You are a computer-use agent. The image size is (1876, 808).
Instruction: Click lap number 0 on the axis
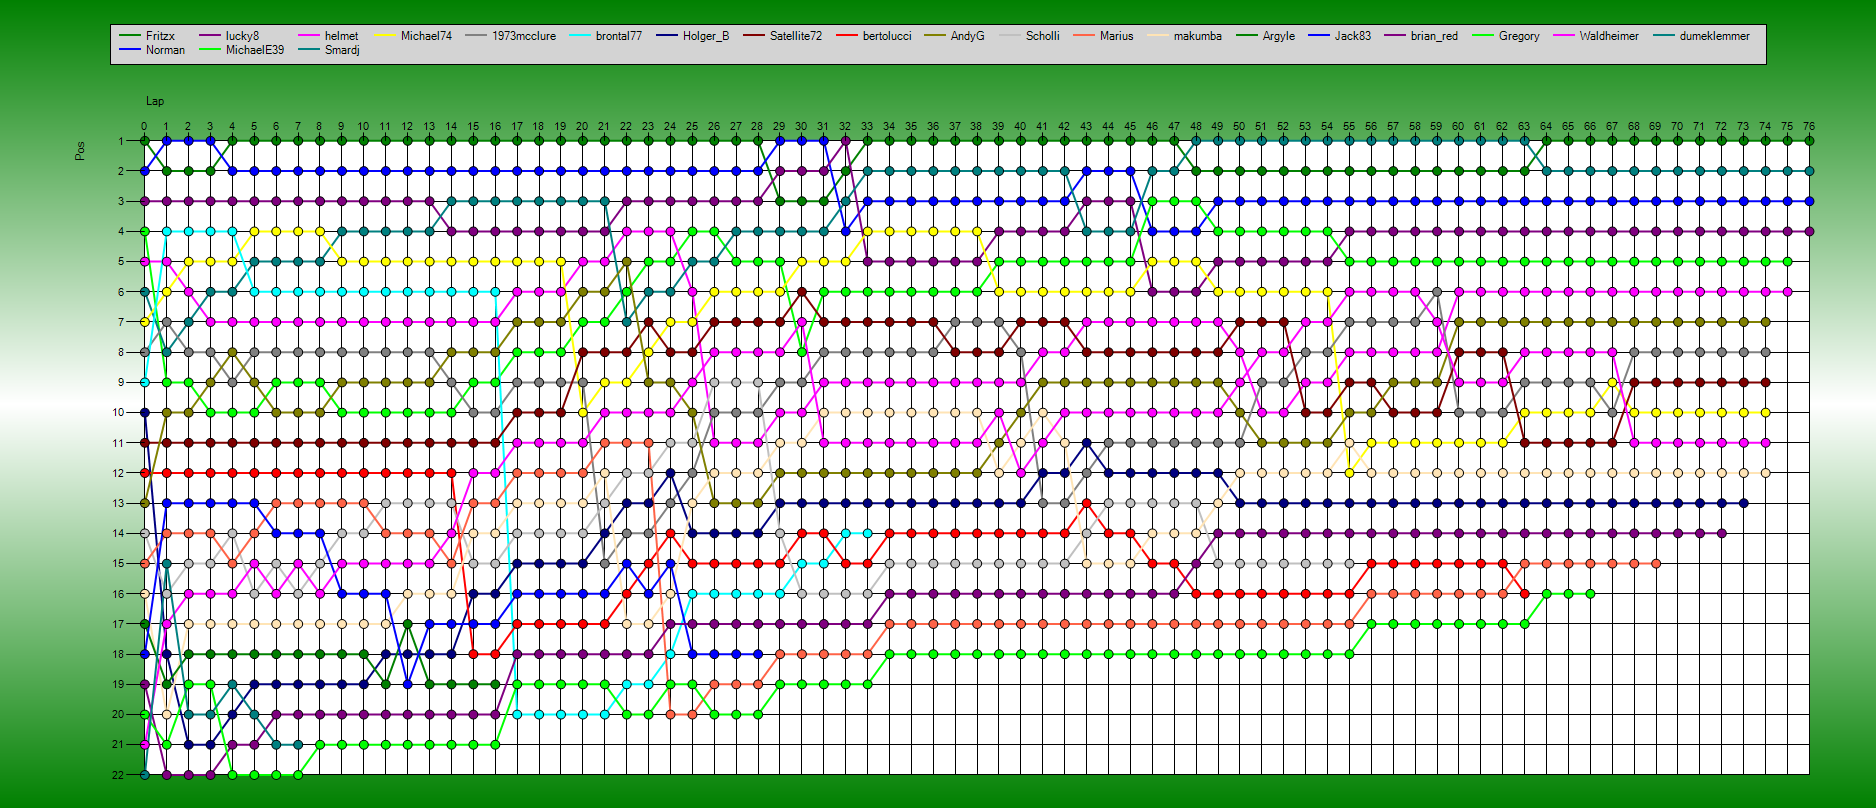[x=144, y=127]
